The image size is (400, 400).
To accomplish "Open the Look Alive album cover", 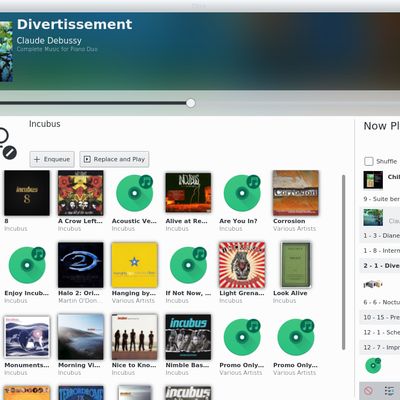I will [296, 265].
